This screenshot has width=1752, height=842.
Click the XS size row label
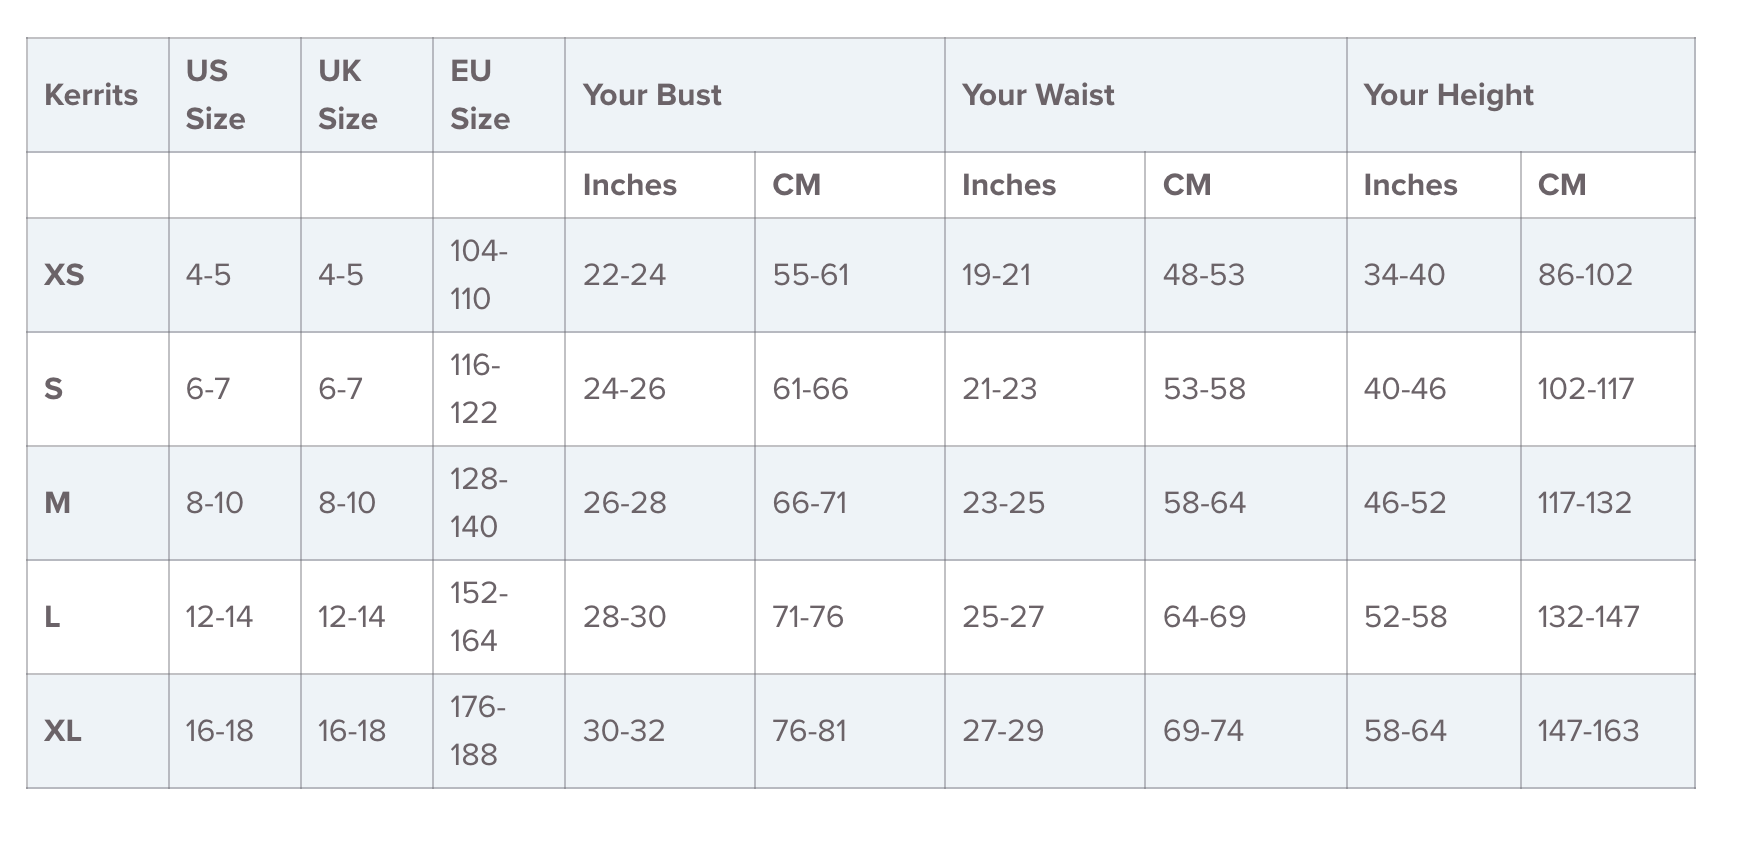coord(64,275)
